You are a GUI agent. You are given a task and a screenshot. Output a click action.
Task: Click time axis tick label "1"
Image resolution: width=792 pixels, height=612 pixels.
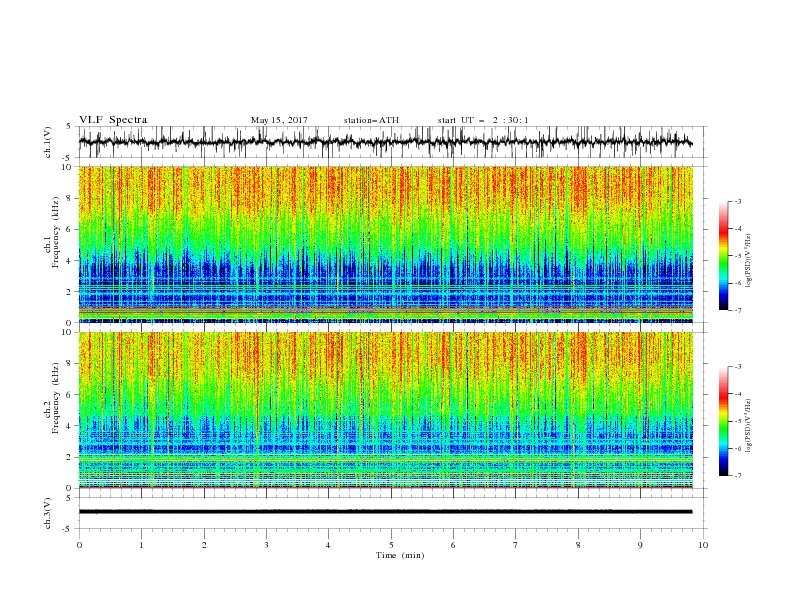click(x=141, y=545)
